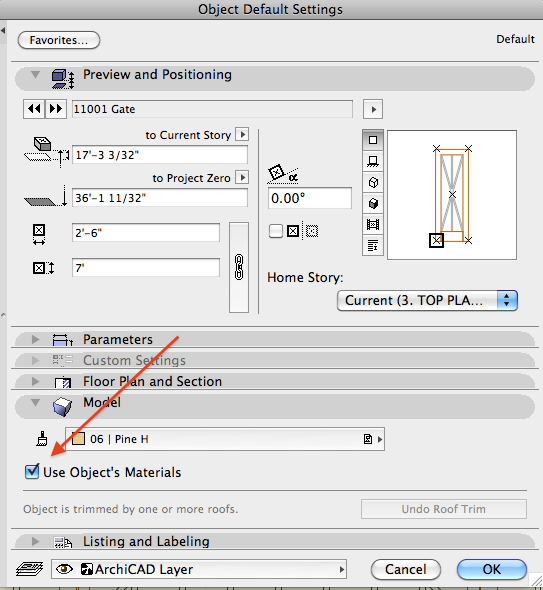The image size is (543, 590).
Task: Click the previous library part arrows
Action: tap(34, 109)
